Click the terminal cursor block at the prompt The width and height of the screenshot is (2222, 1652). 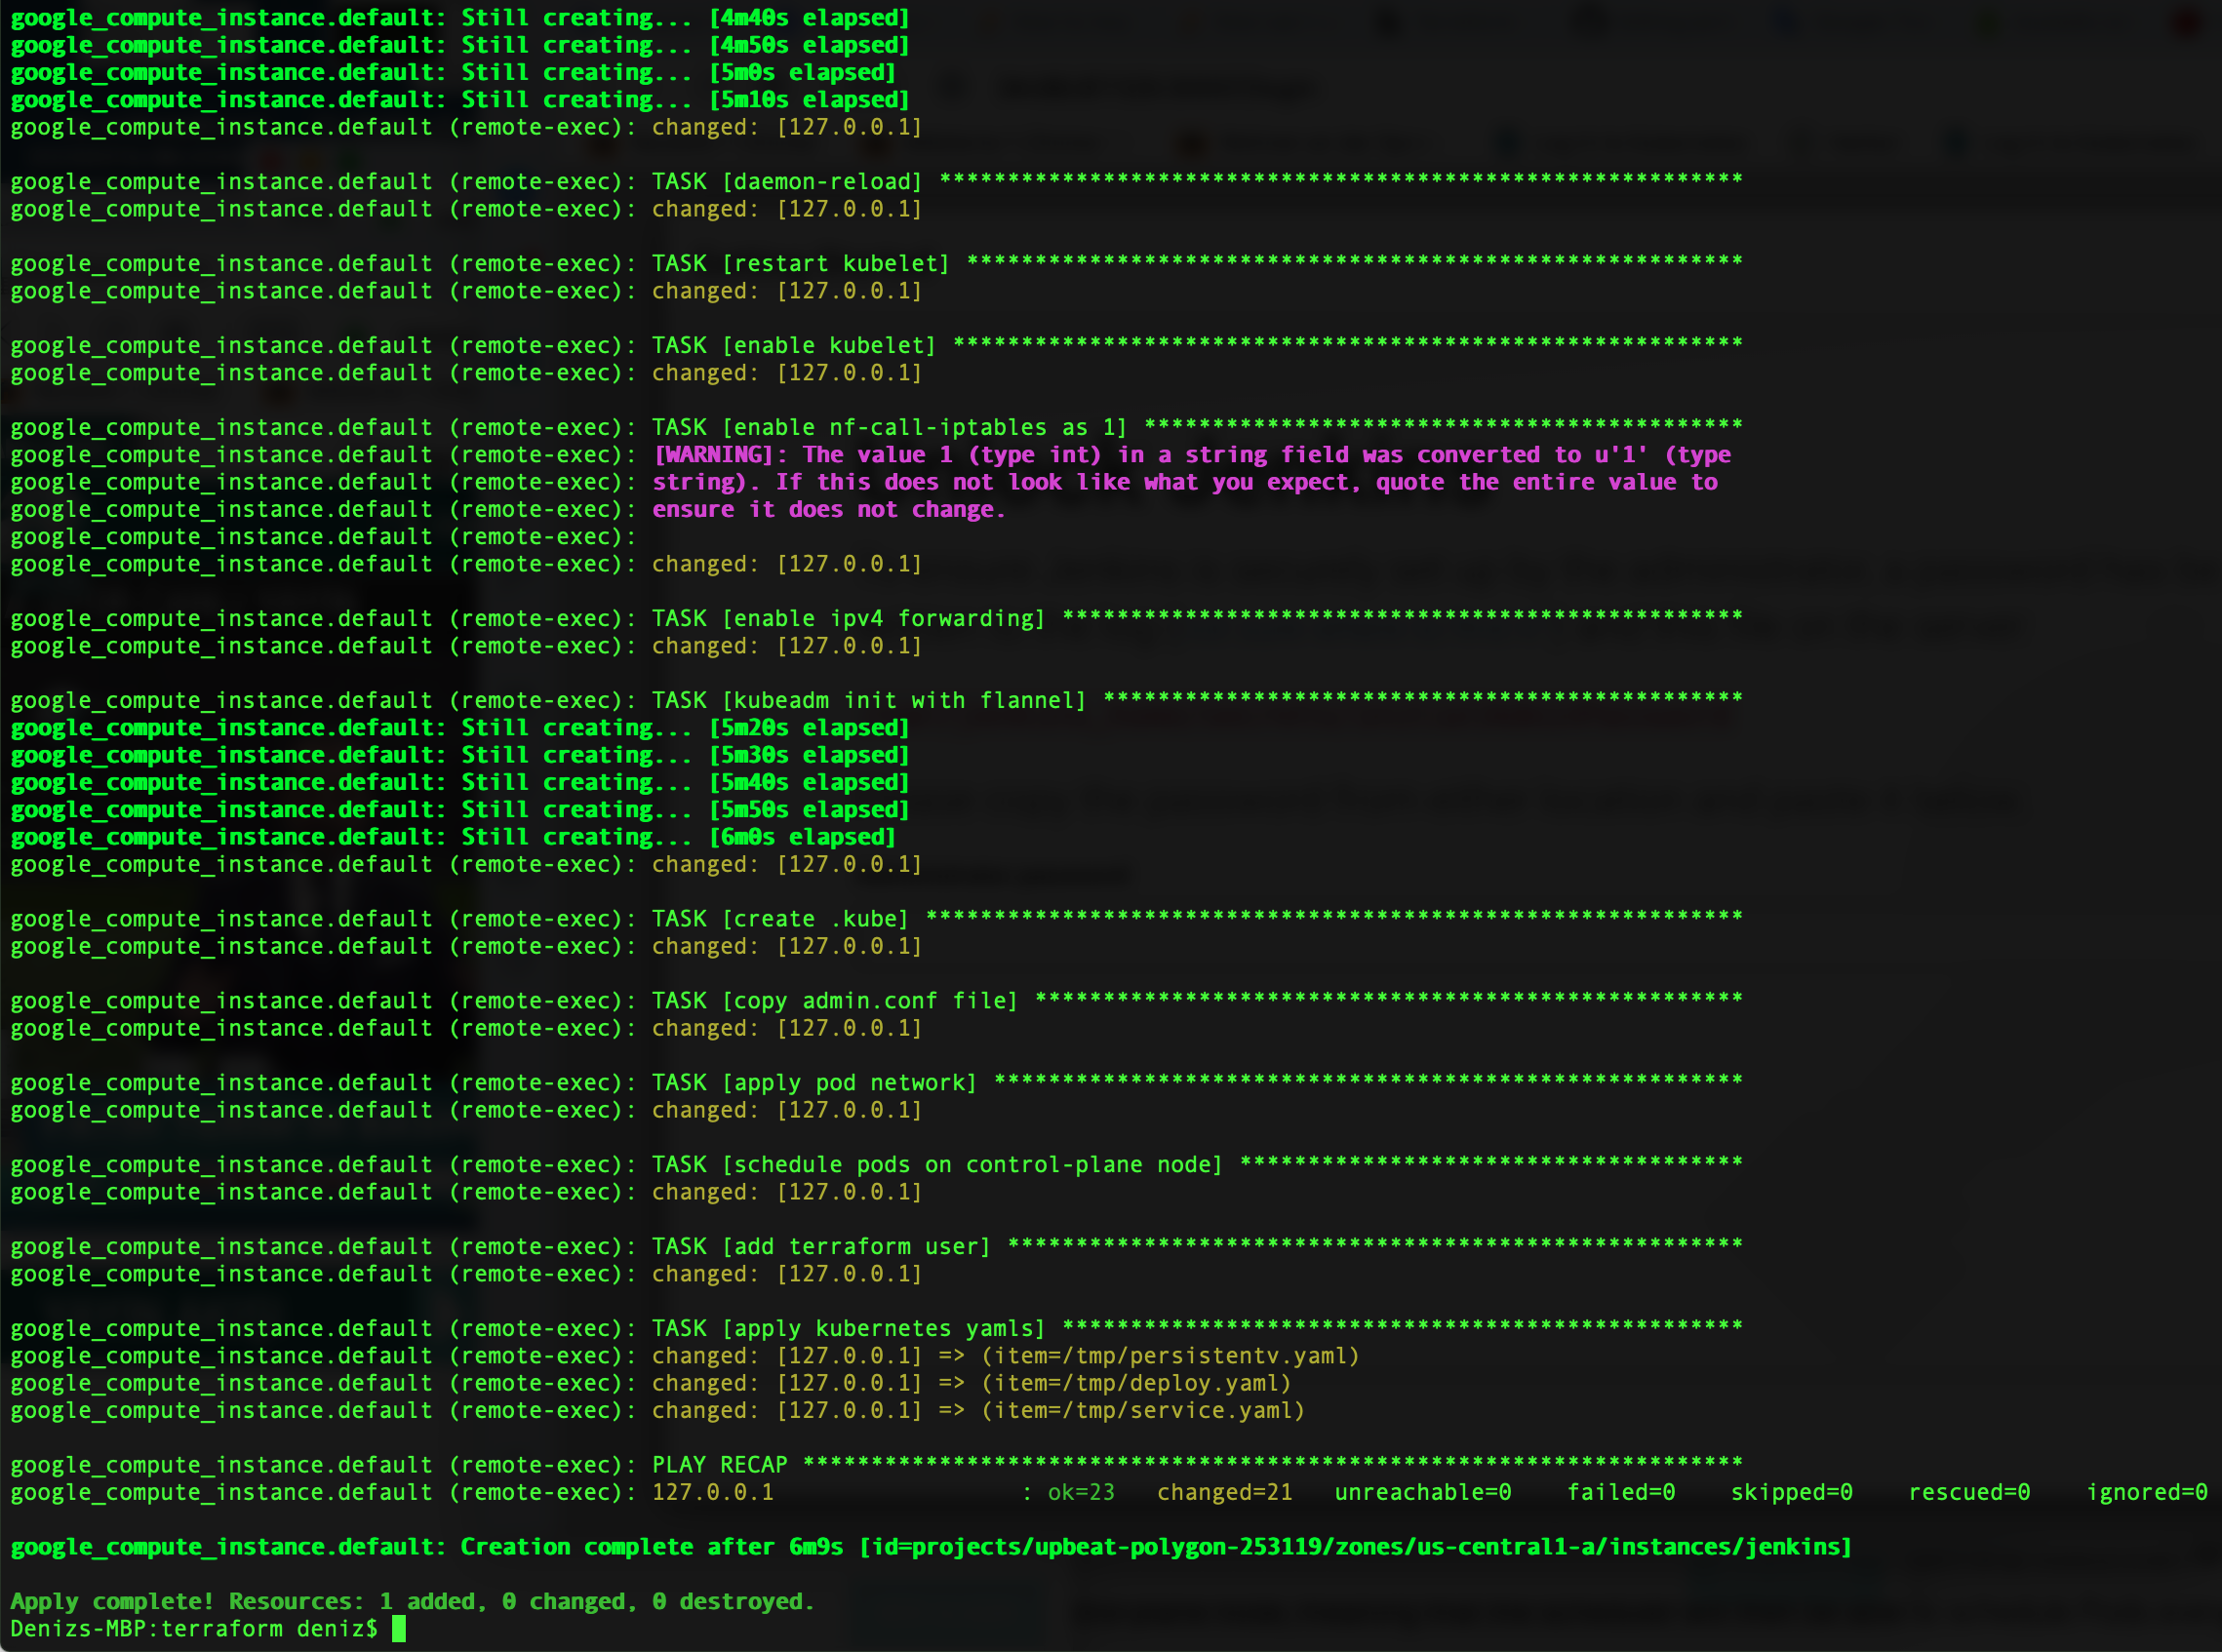[399, 1629]
